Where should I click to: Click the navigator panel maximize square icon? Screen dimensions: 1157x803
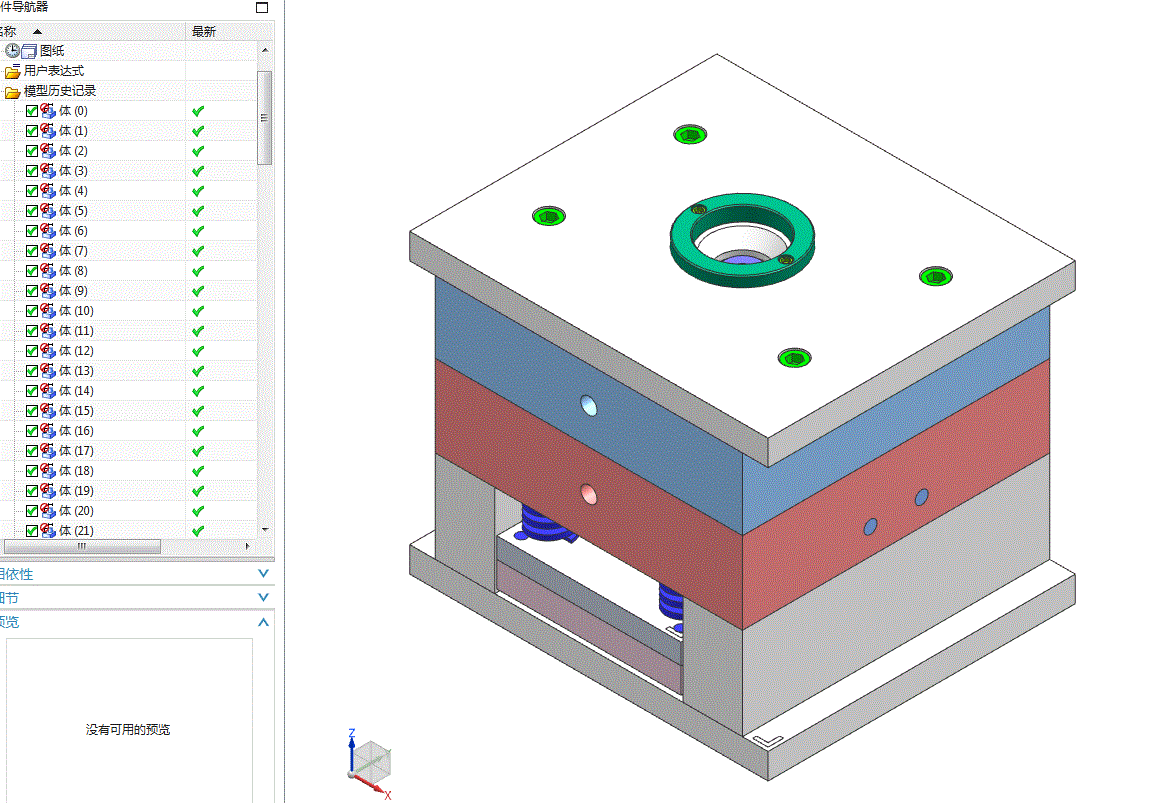tap(262, 7)
